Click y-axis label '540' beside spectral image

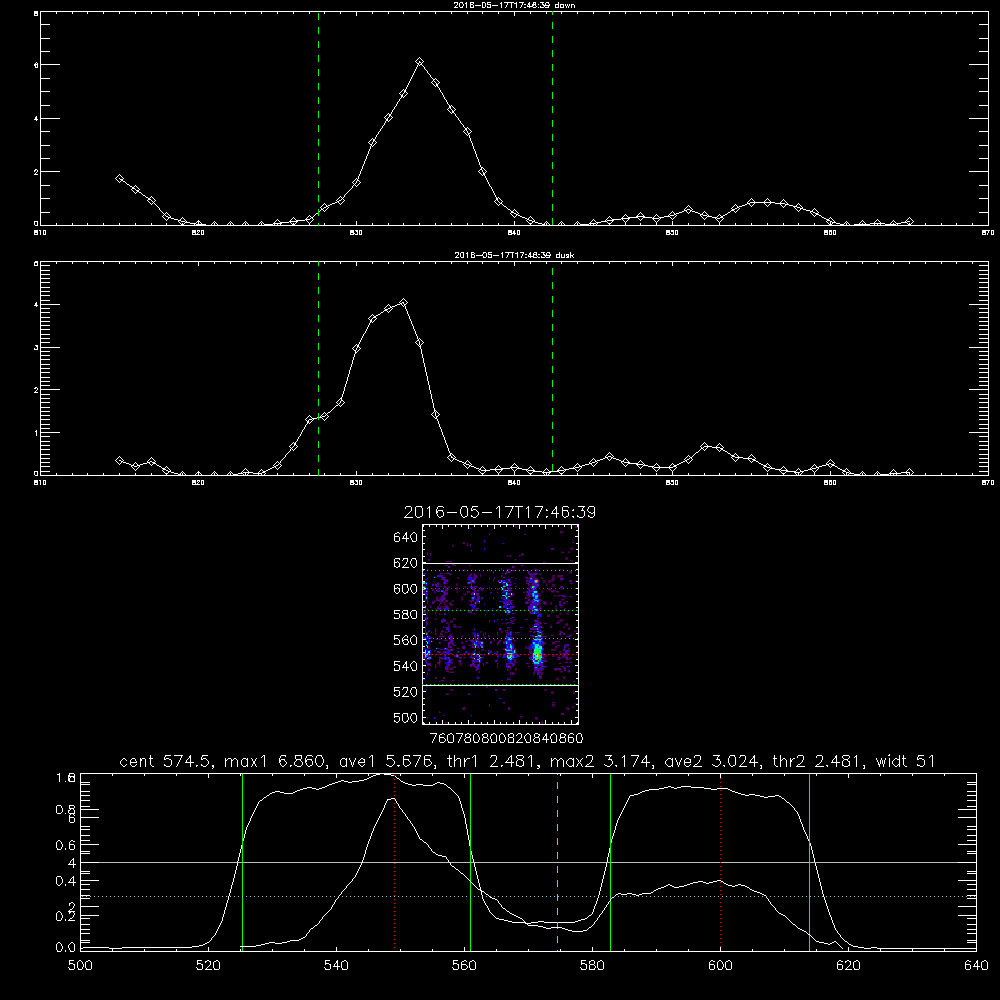click(x=405, y=666)
